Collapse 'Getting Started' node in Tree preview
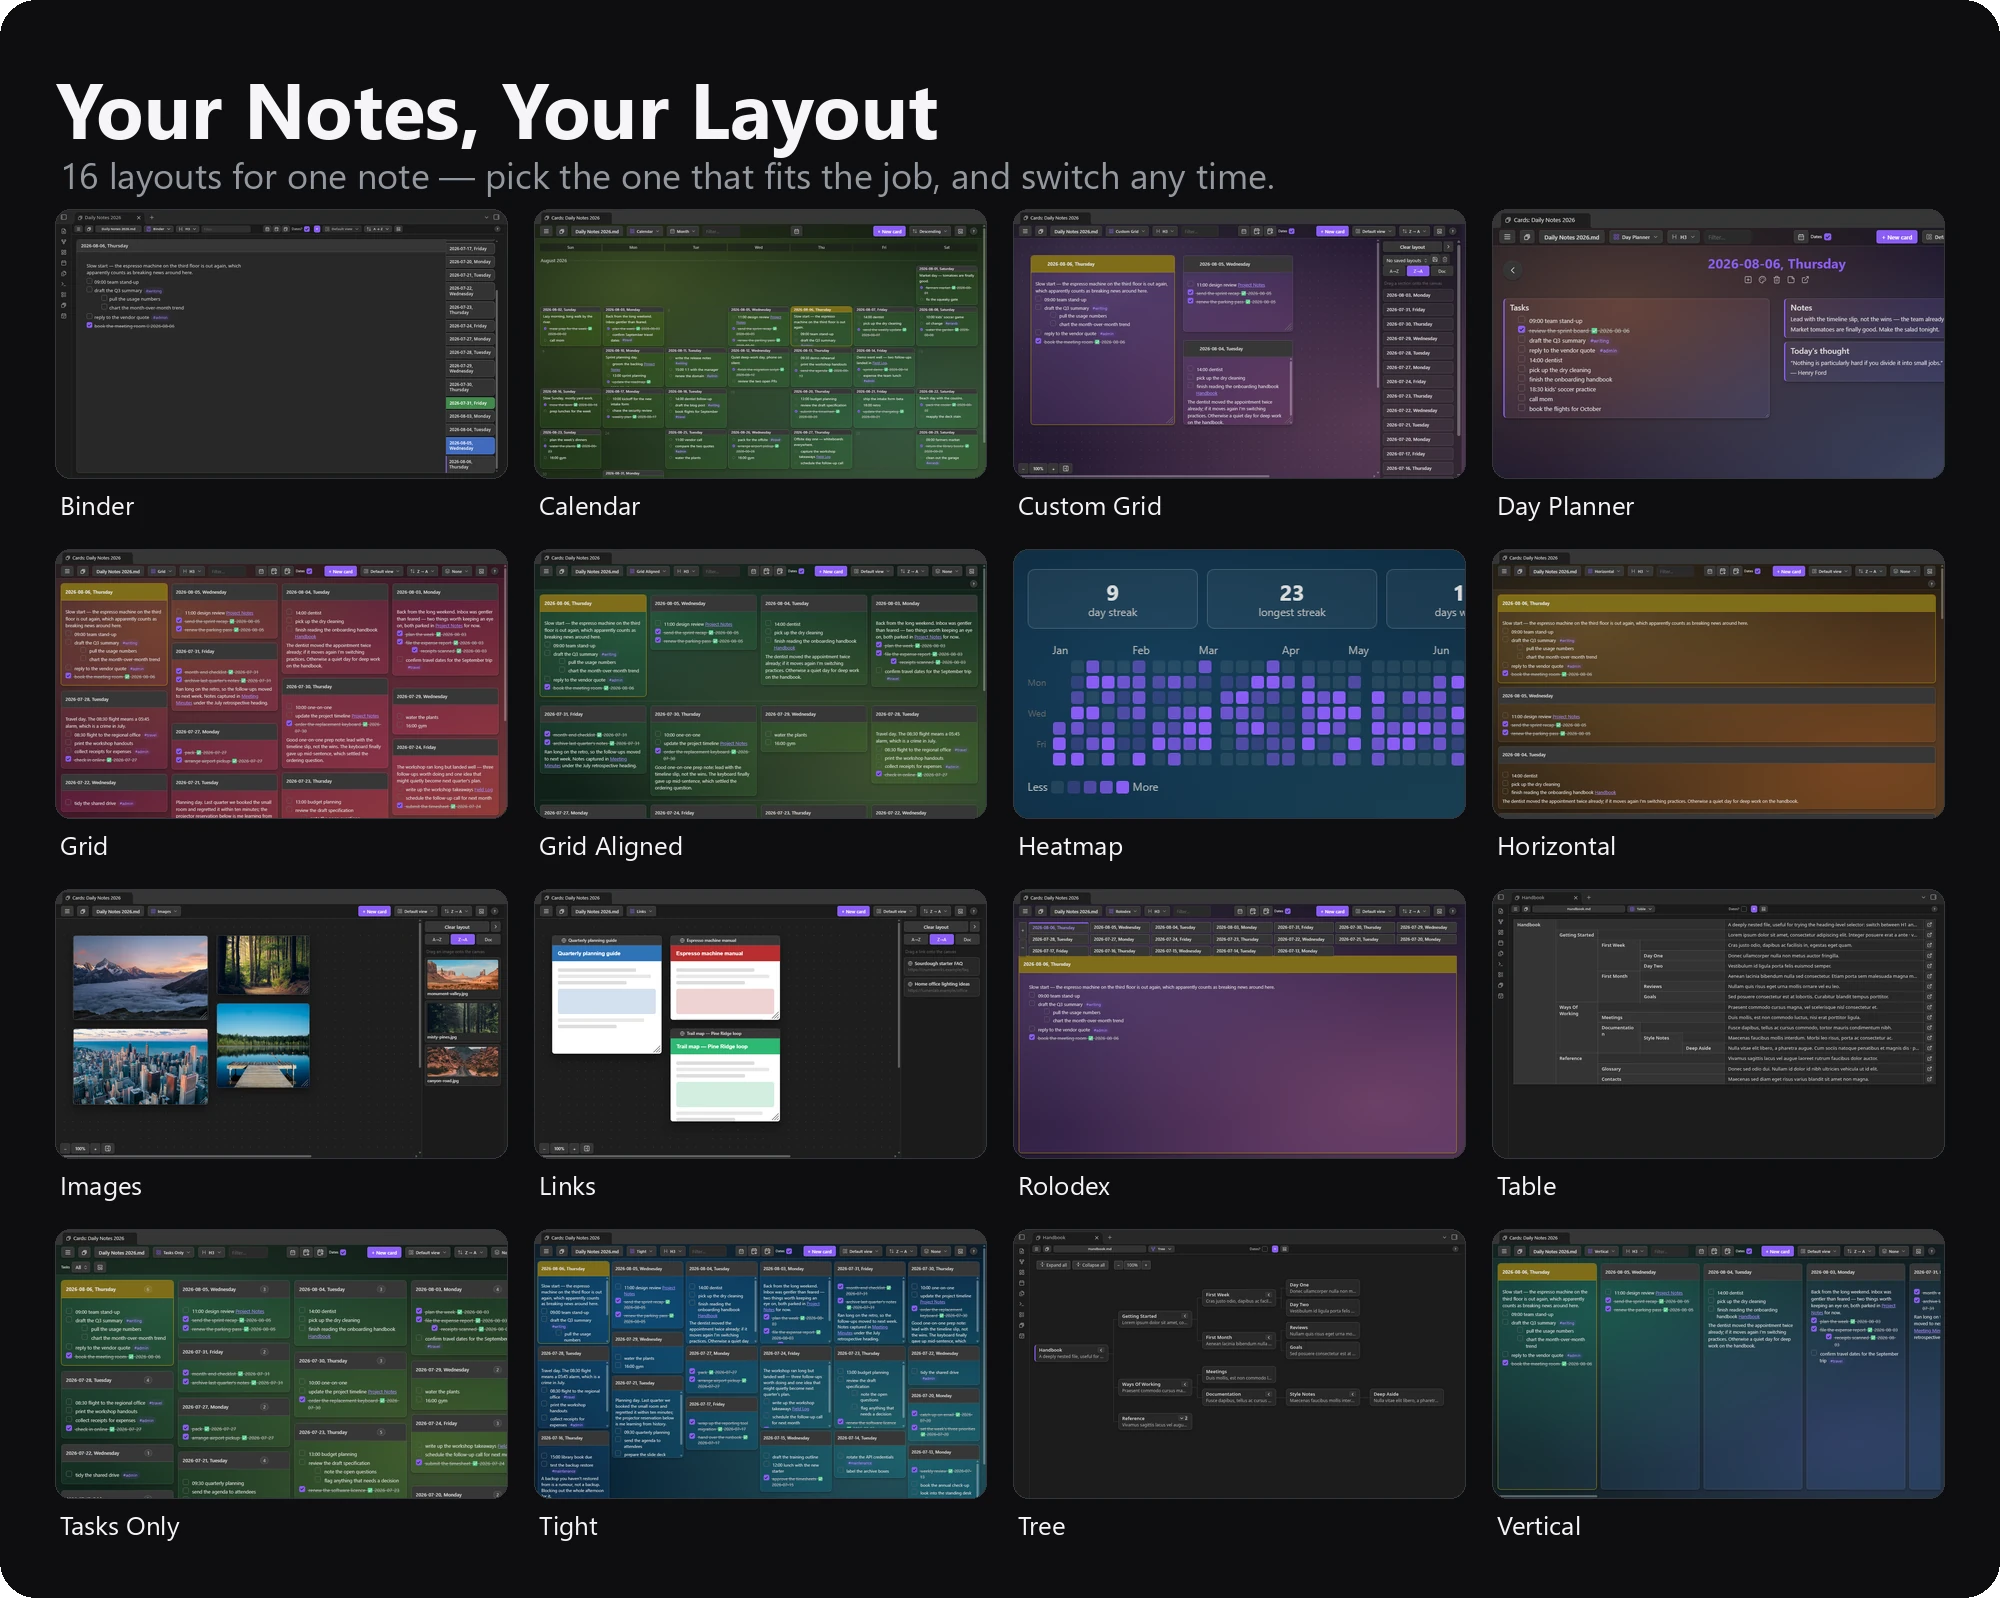2000x1598 pixels. (x=1185, y=1316)
